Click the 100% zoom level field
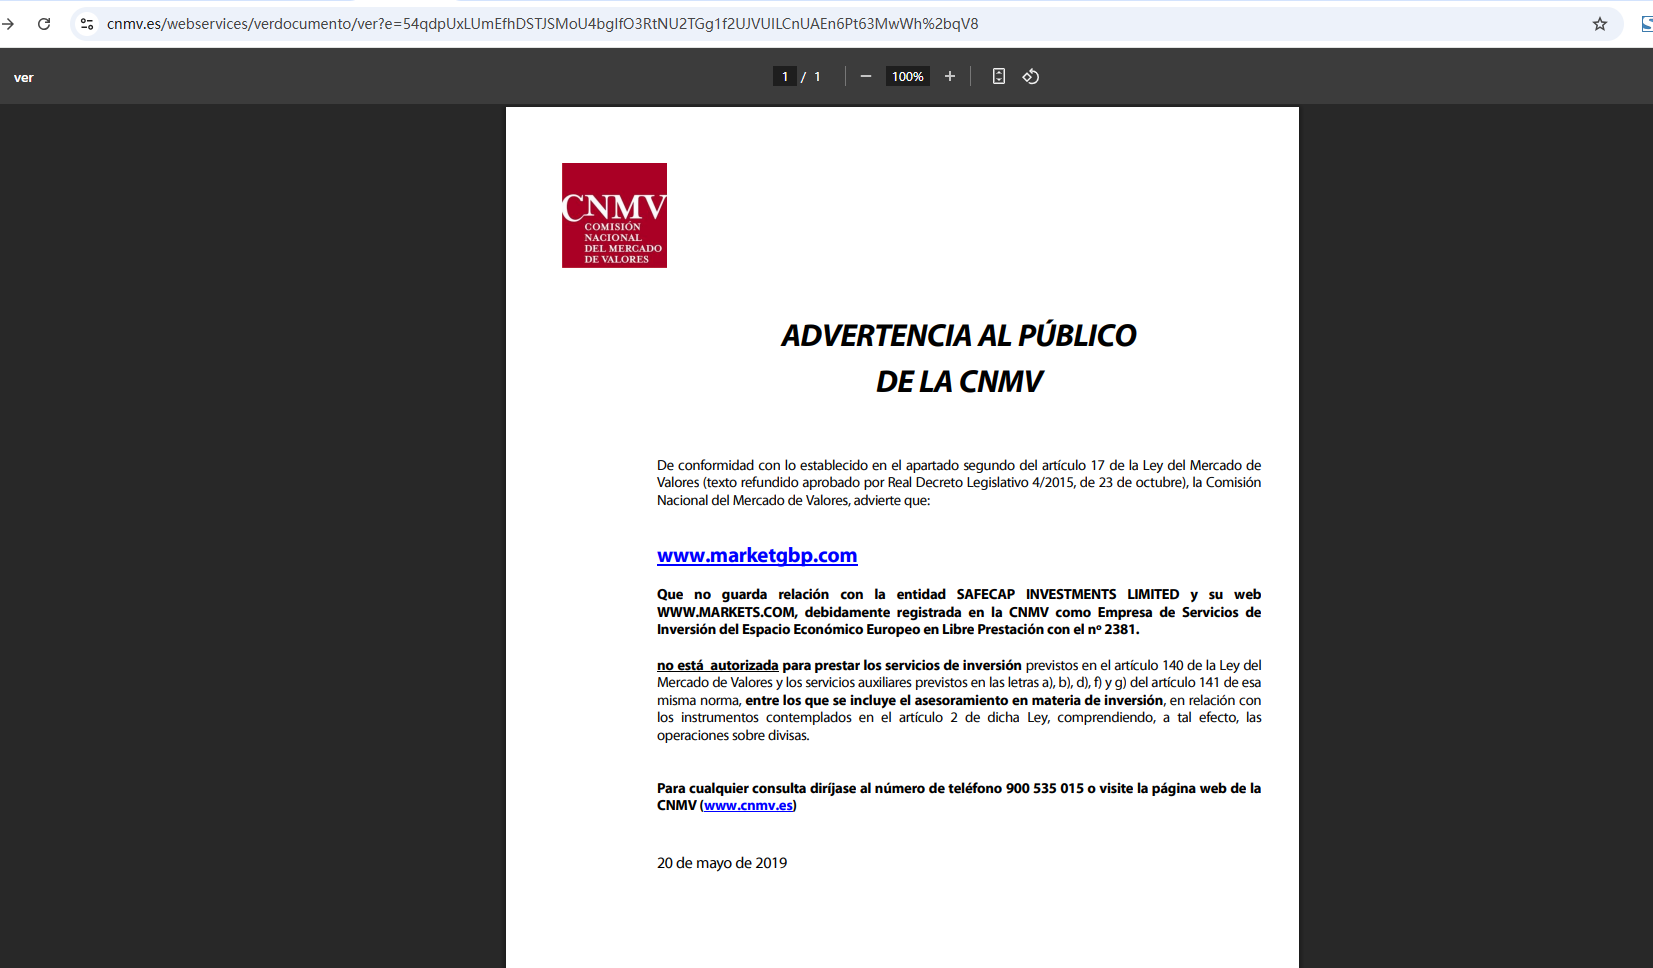1653x968 pixels. (907, 77)
